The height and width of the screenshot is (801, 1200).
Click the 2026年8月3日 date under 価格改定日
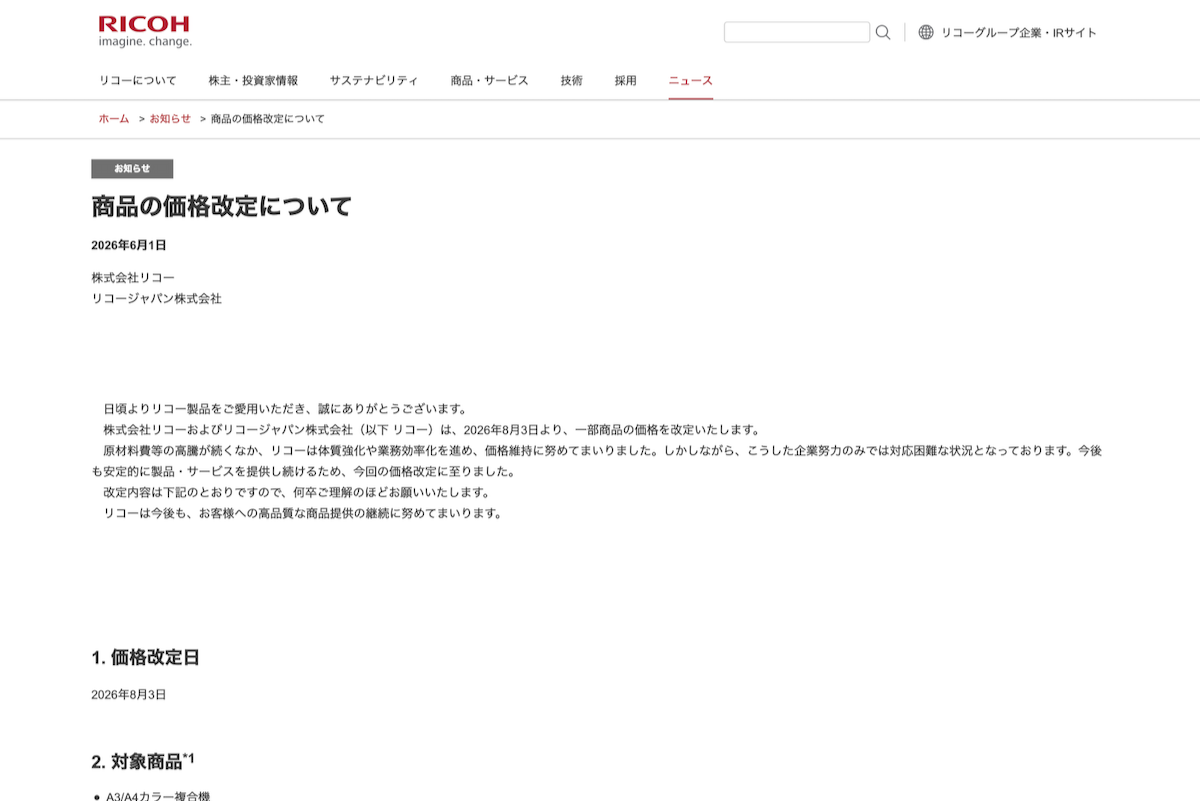[x=129, y=694]
